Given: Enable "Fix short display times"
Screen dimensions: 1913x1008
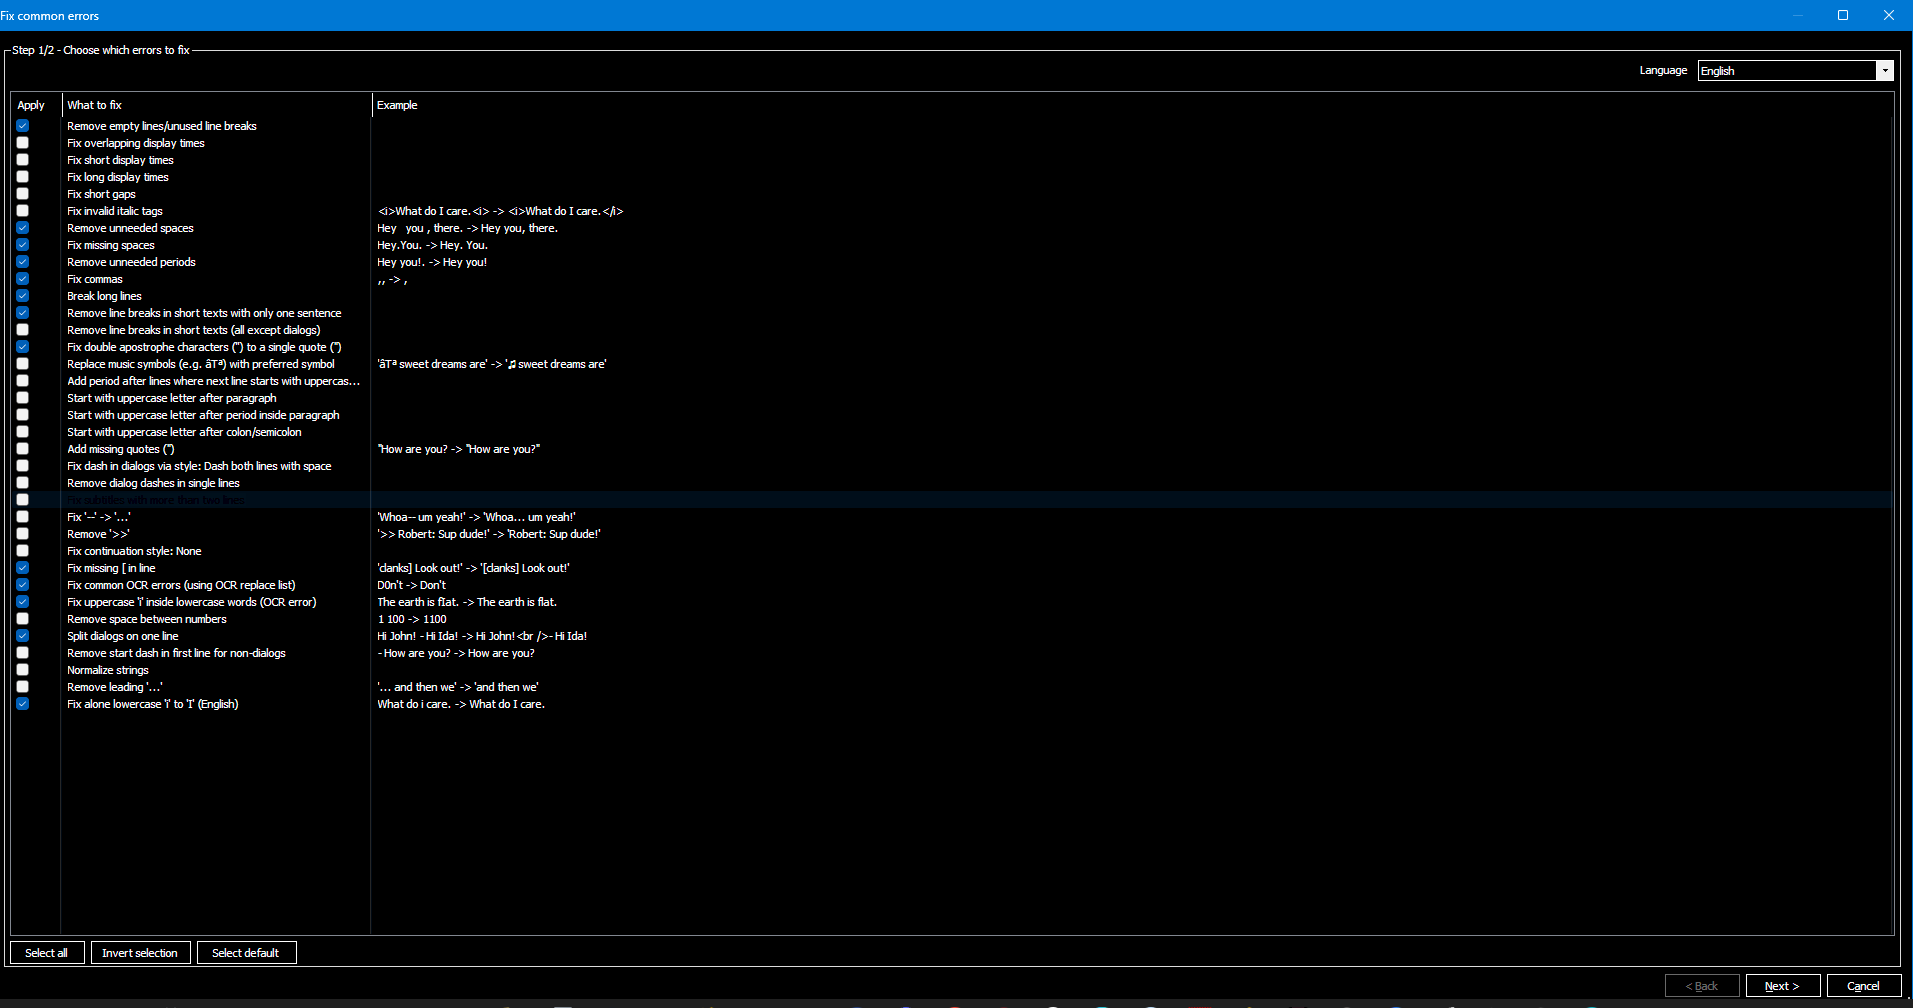Looking at the screenshot, I should pos(22,159).
